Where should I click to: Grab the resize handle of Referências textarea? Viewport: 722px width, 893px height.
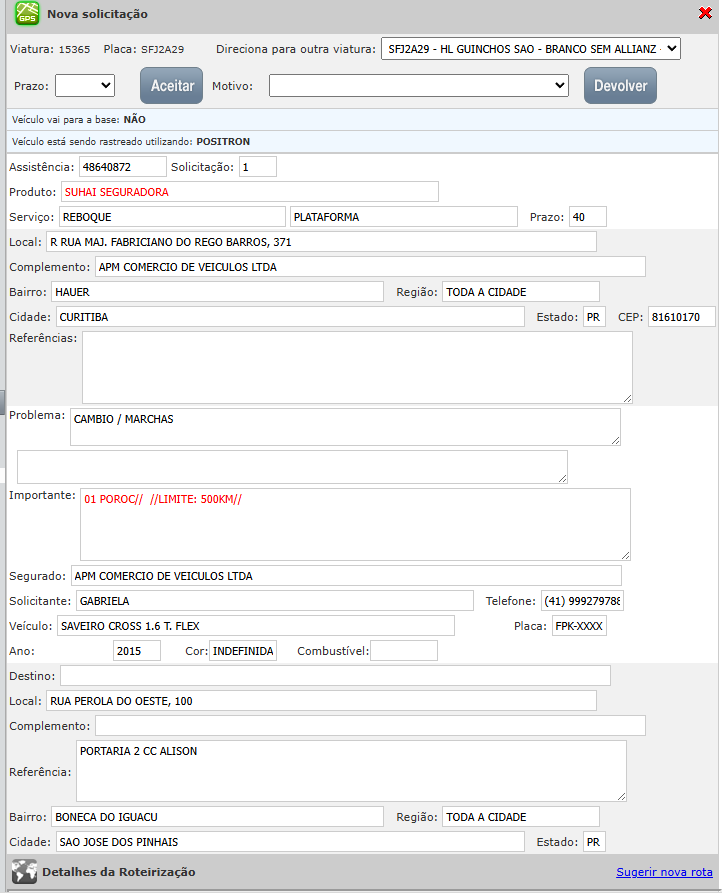(627, 398)
